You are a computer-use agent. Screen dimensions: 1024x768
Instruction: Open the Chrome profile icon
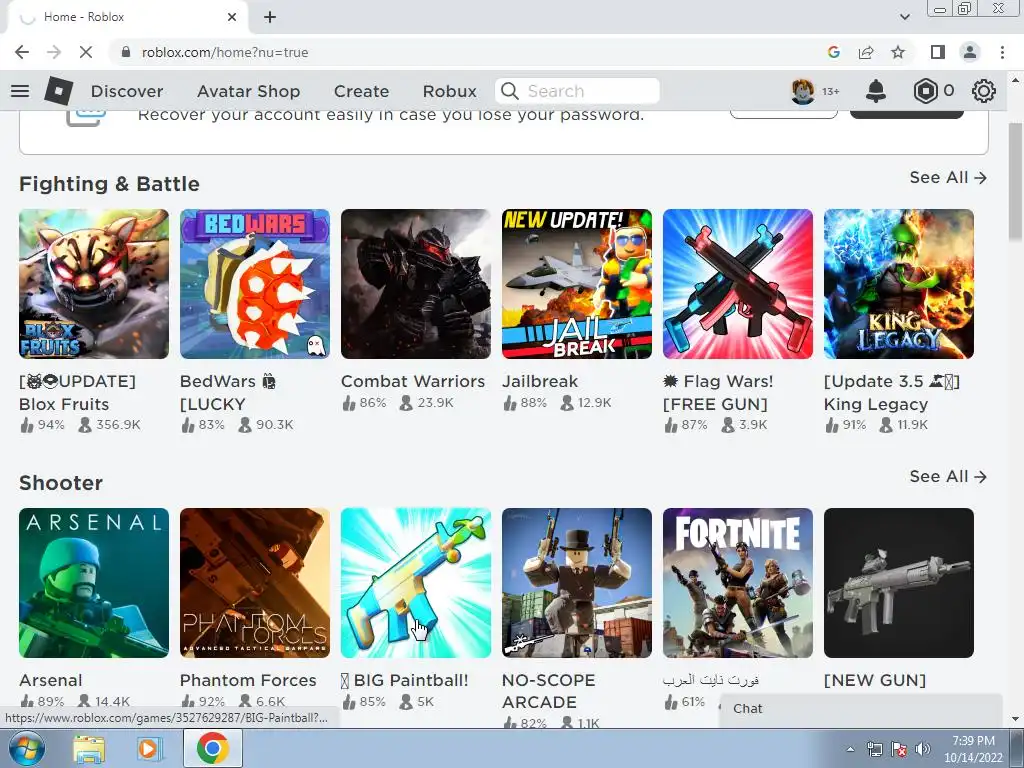(x=970, y=52)
